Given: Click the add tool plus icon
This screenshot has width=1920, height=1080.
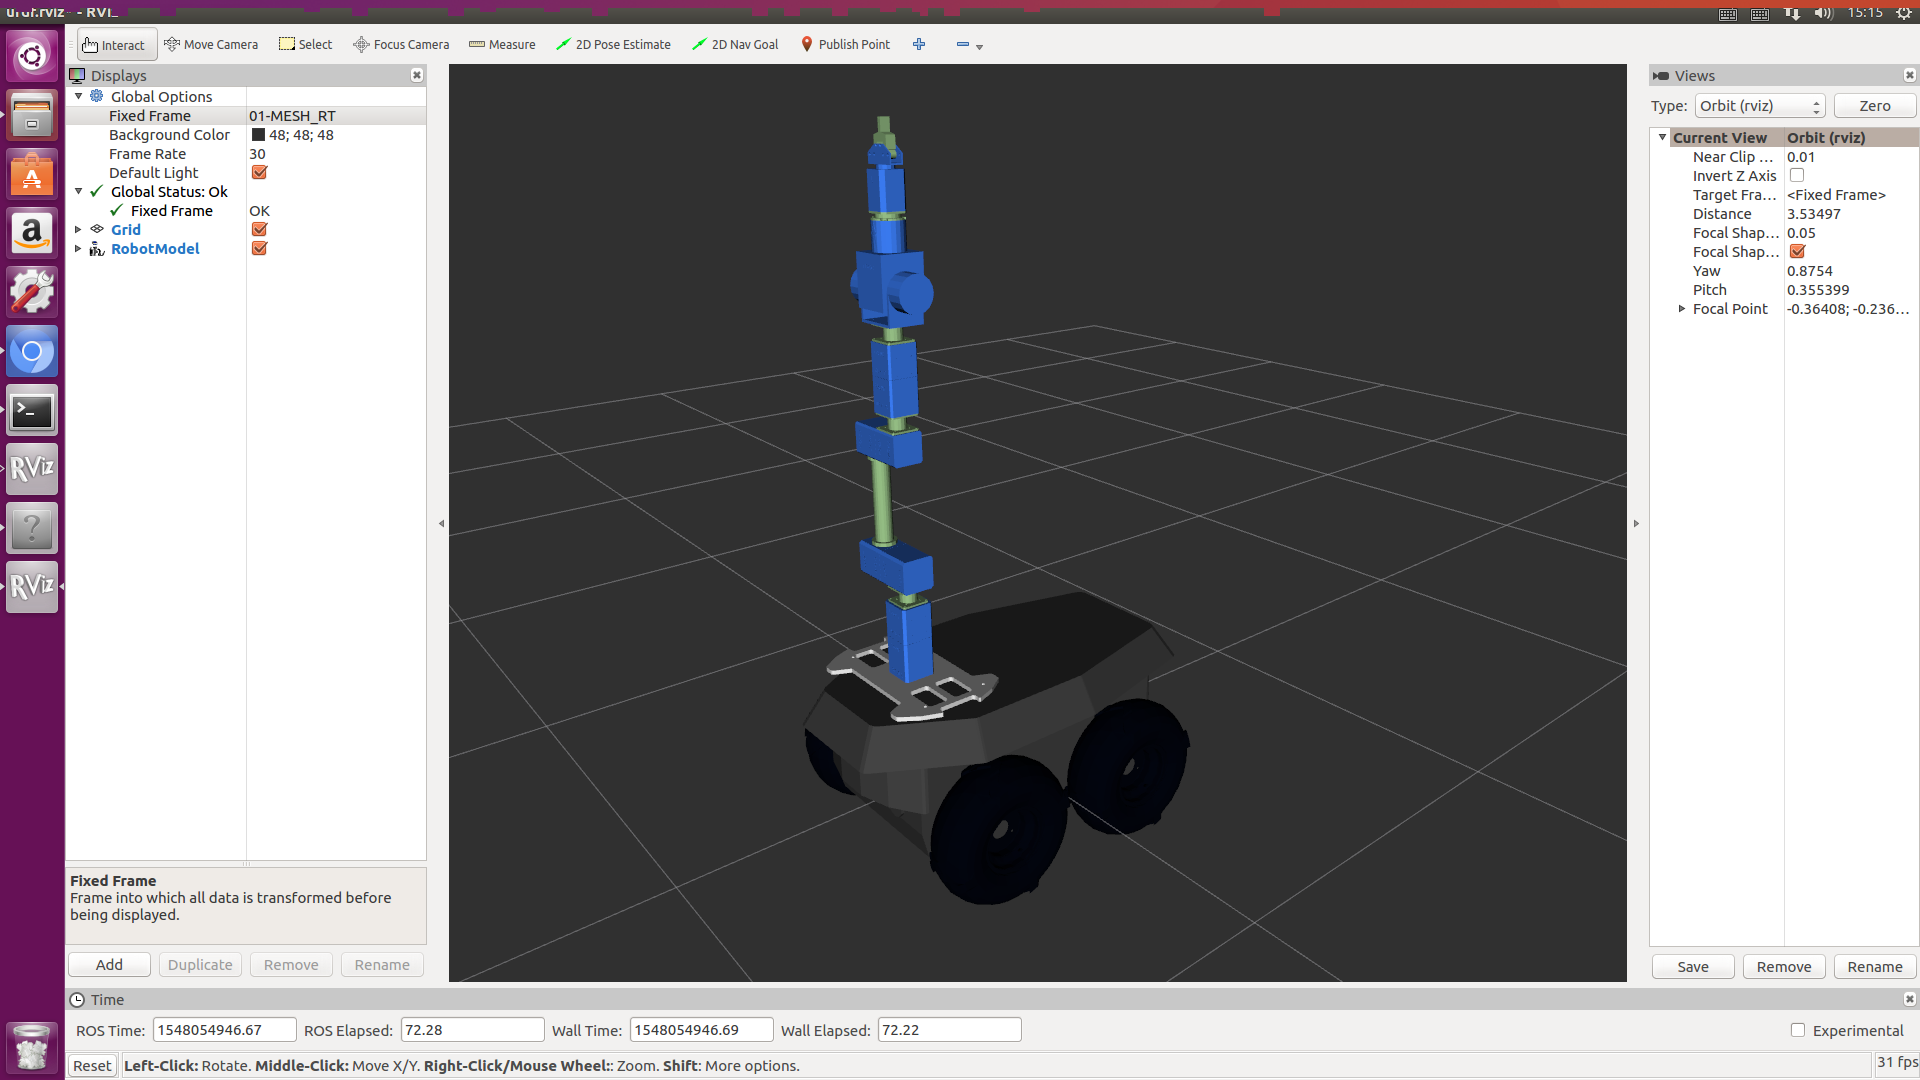Looking at the screenshot, I should coord(919,44).
